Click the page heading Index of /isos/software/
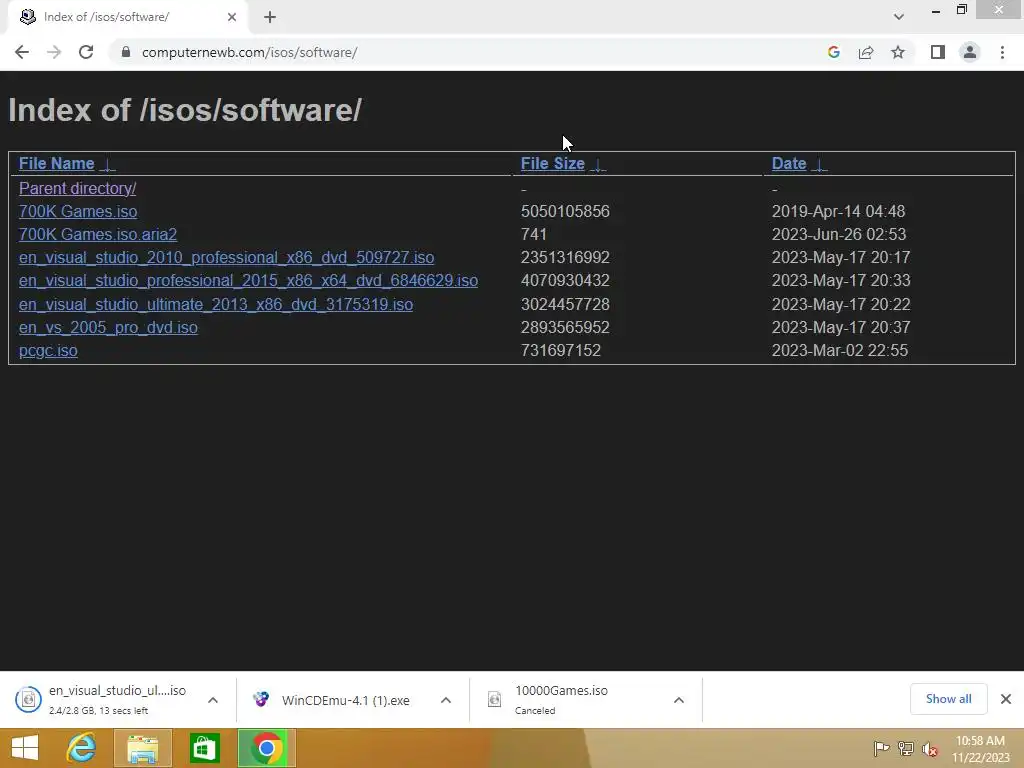Viewport: 1024px width, 768px height. (185, 110)
